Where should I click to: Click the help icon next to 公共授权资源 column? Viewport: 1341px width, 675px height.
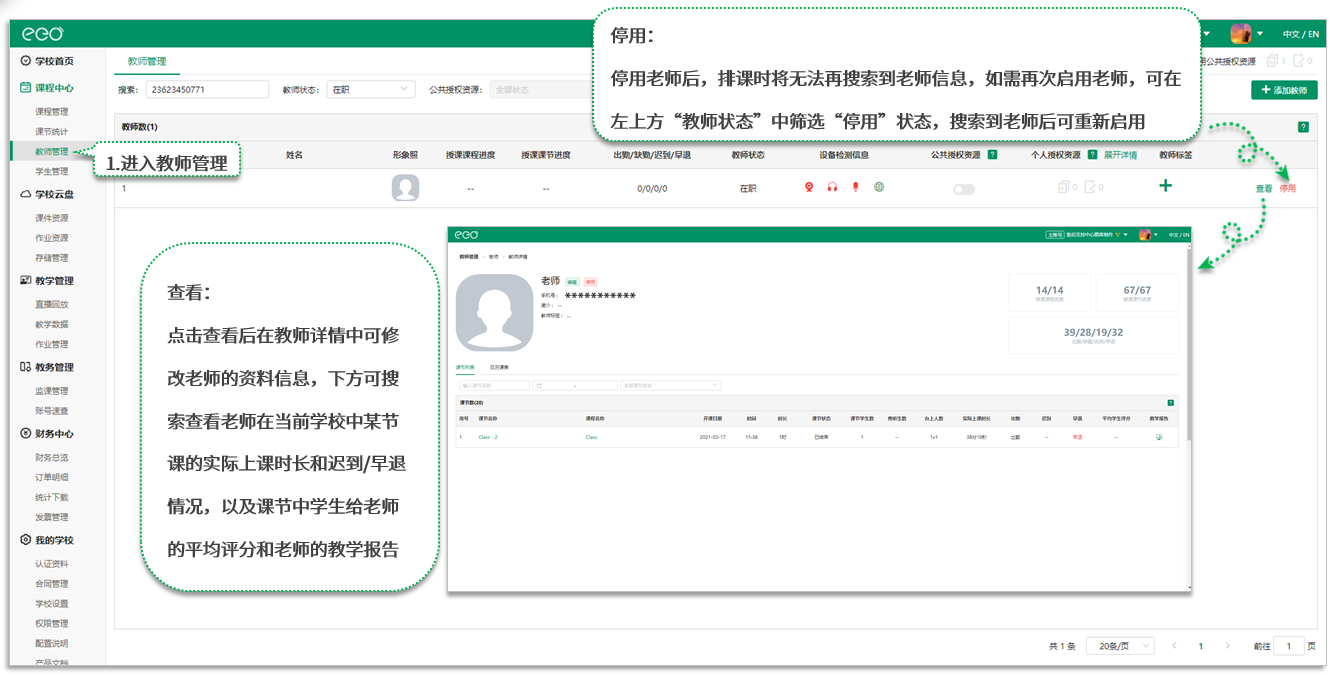[x=992, y=155]
